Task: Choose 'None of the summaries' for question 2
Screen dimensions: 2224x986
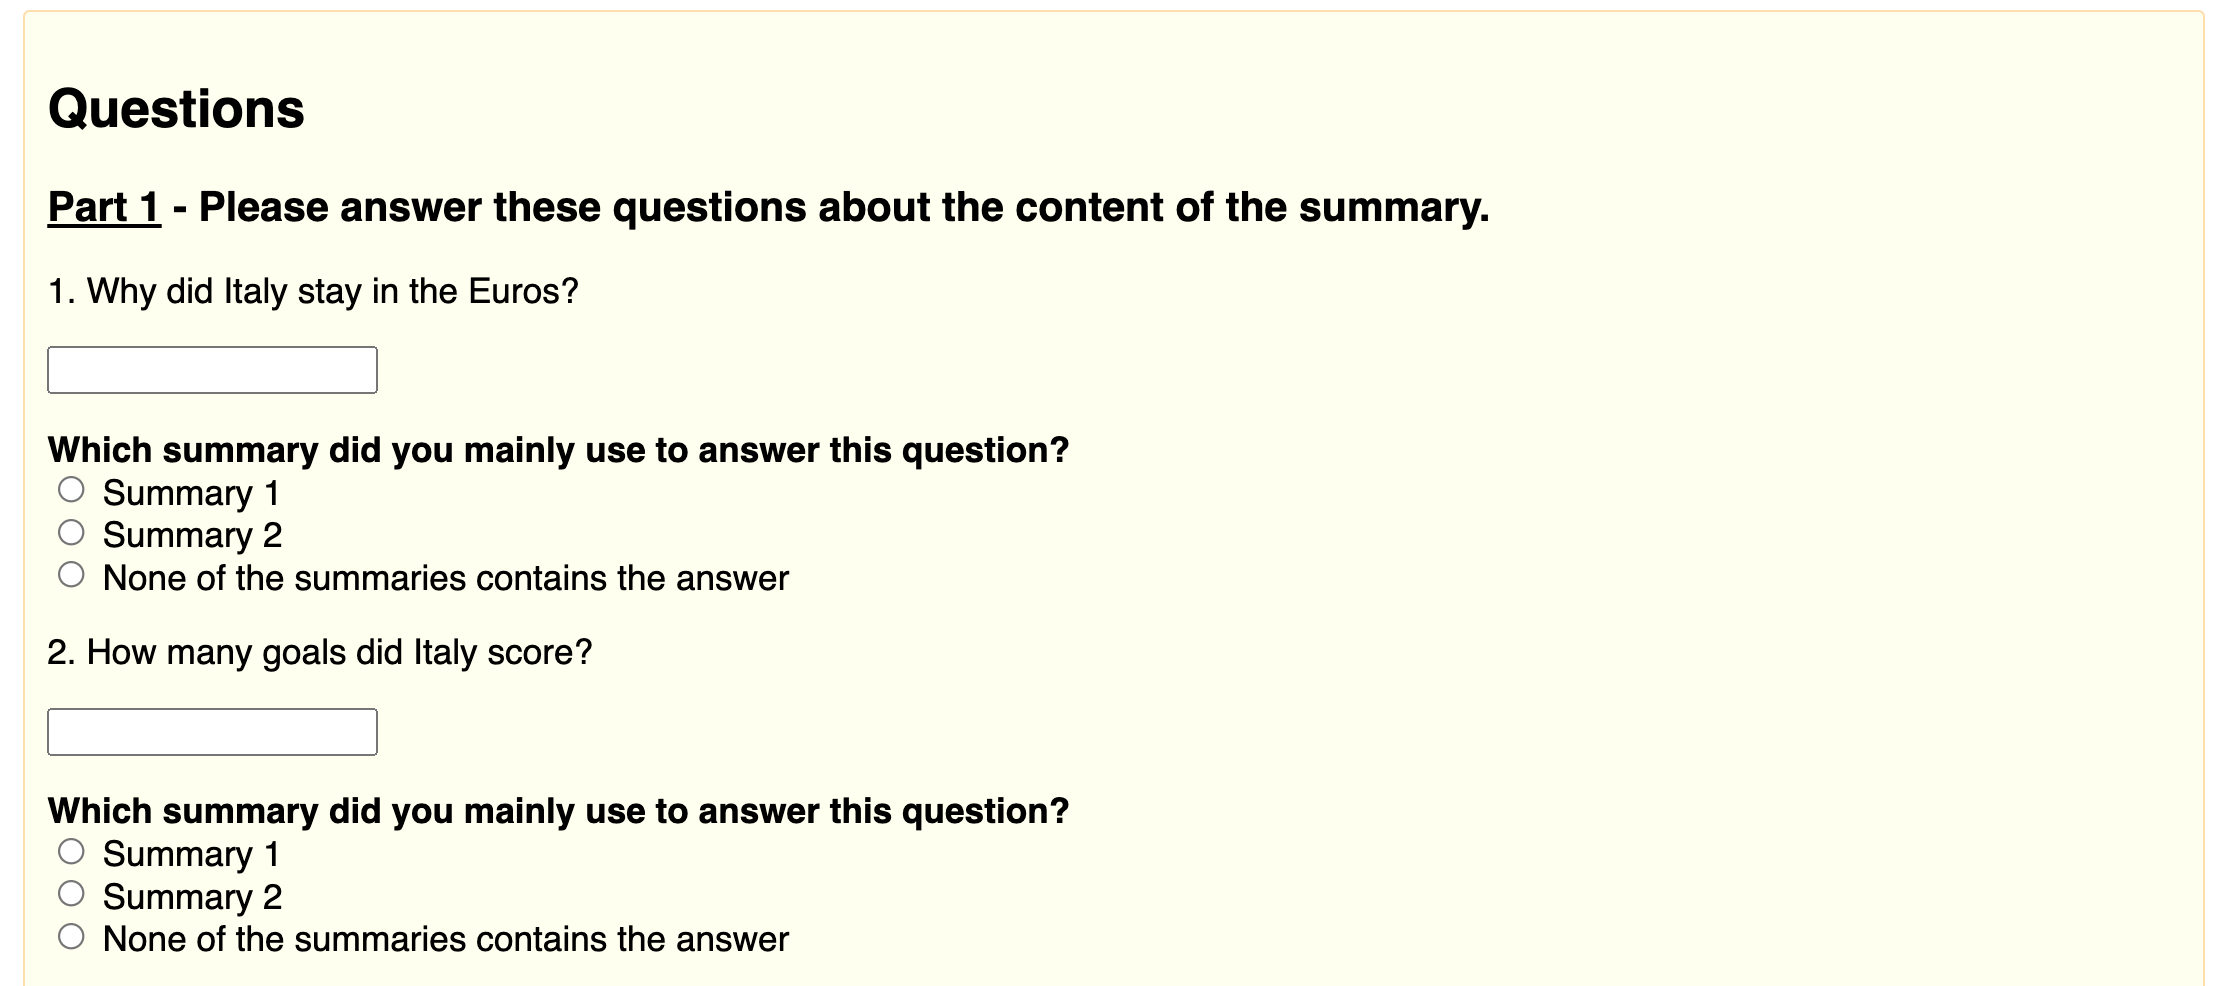Action: (71, 936)
